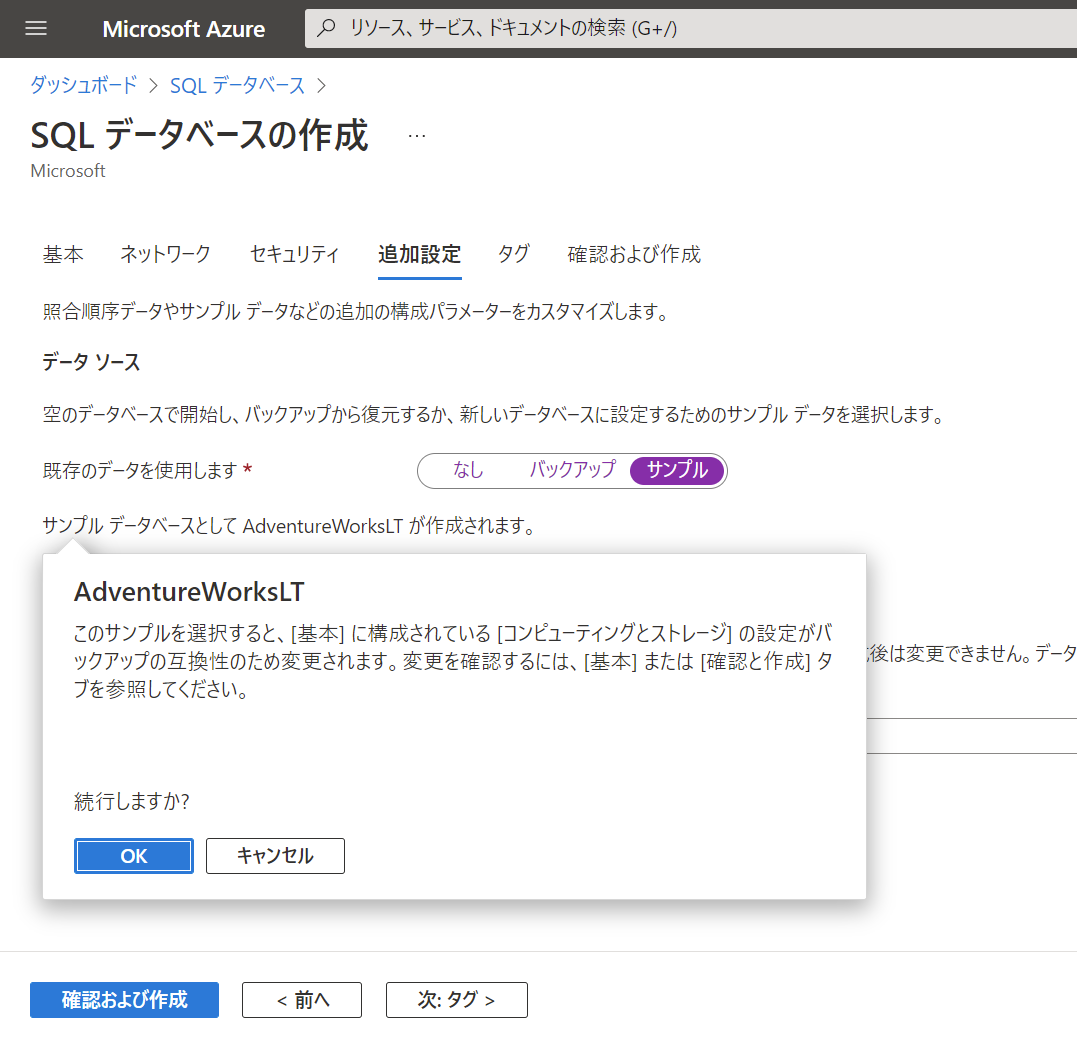Click the 続行しますか? prompt text
This screenshot has width=1077, height=1042.
(x=132, y=802)
